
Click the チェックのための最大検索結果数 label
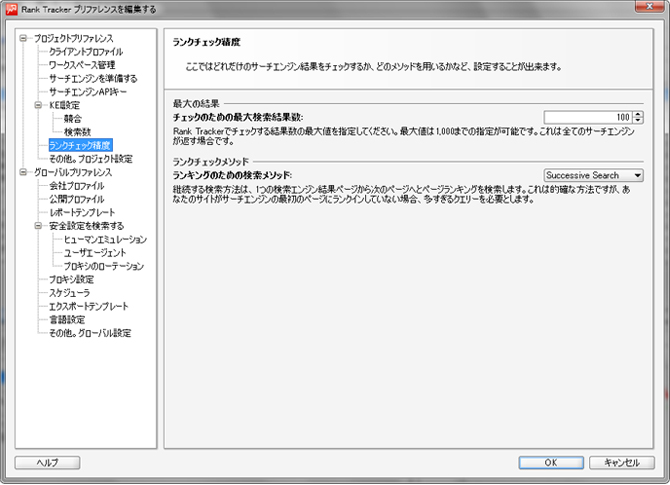[x=238, y=117]
